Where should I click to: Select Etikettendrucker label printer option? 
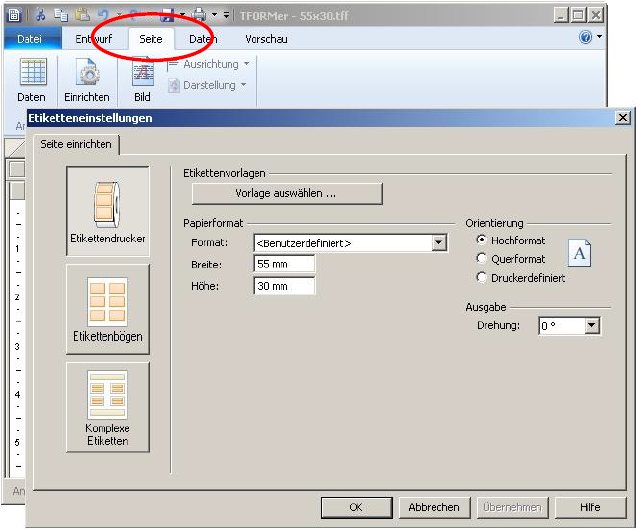tap(107, 211)
